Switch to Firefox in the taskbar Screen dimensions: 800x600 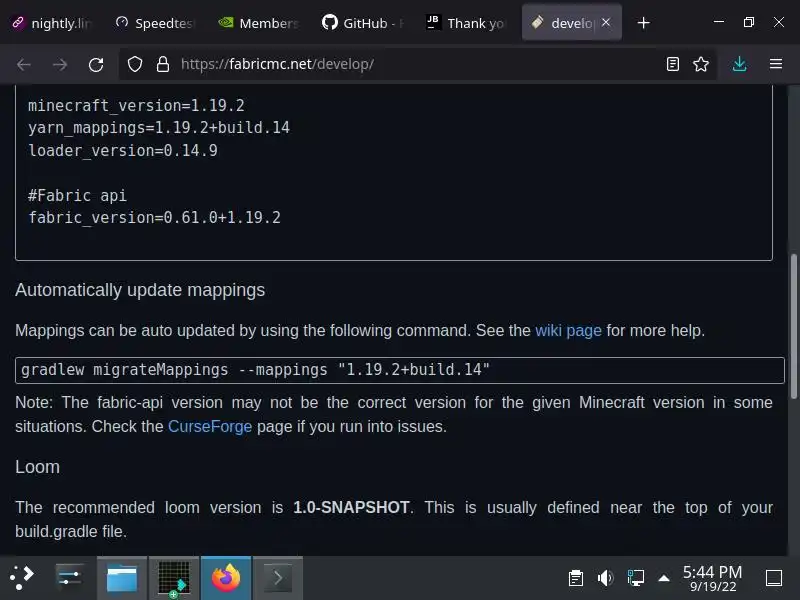pyautogui.click(x=226, y=578)
